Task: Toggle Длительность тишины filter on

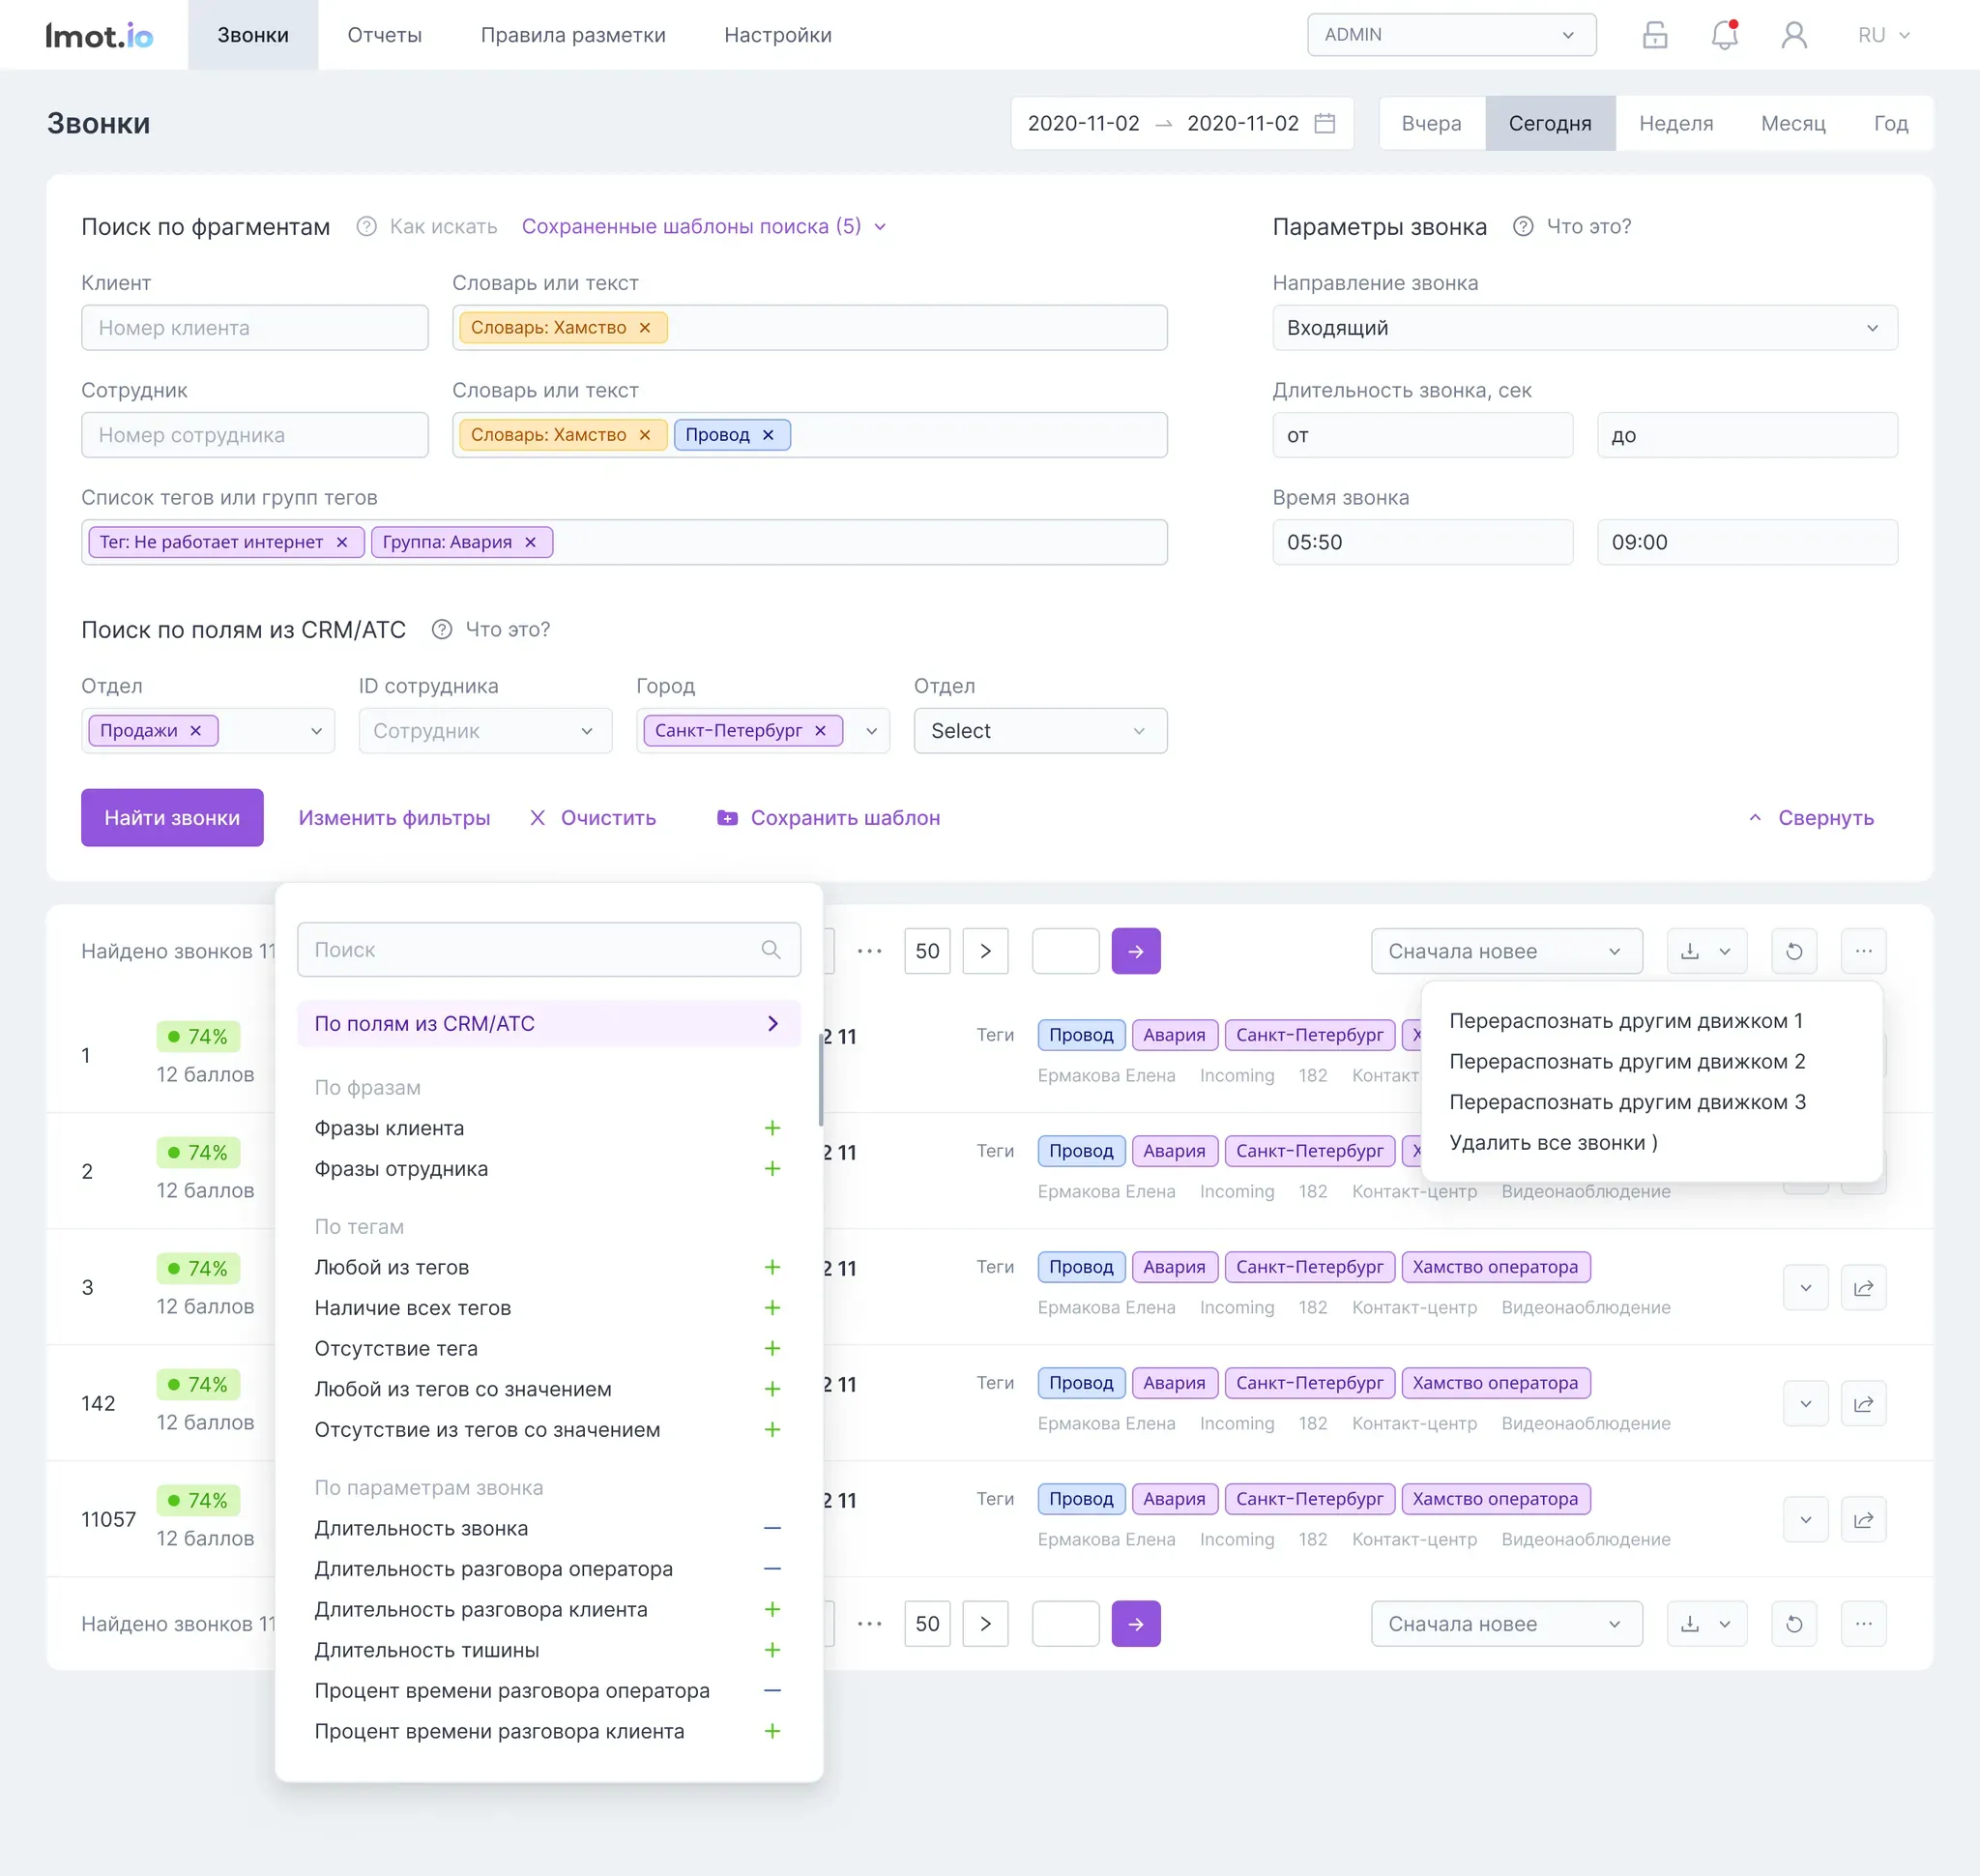Action: click(772, 1650)
